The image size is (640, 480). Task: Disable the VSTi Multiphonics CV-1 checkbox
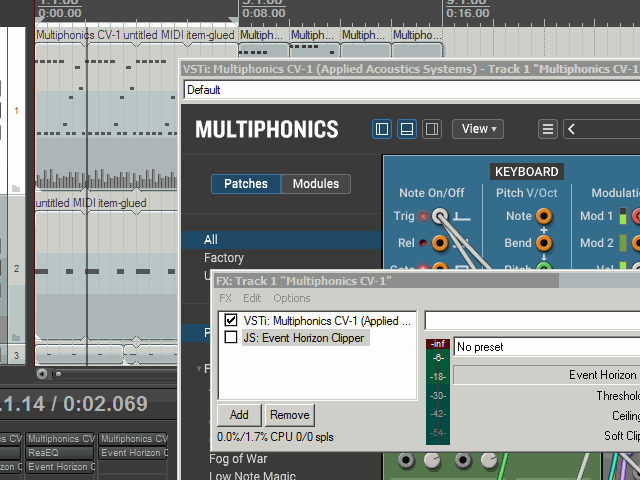click(231, 320)
